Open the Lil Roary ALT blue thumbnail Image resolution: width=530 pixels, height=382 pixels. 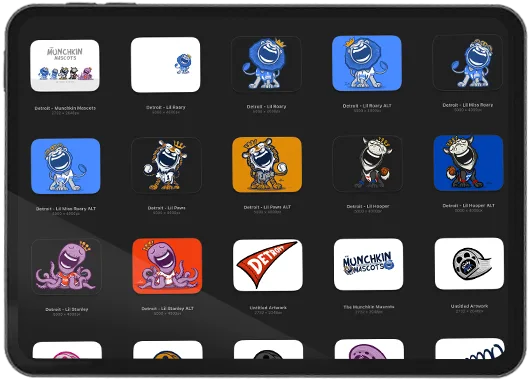367,63
